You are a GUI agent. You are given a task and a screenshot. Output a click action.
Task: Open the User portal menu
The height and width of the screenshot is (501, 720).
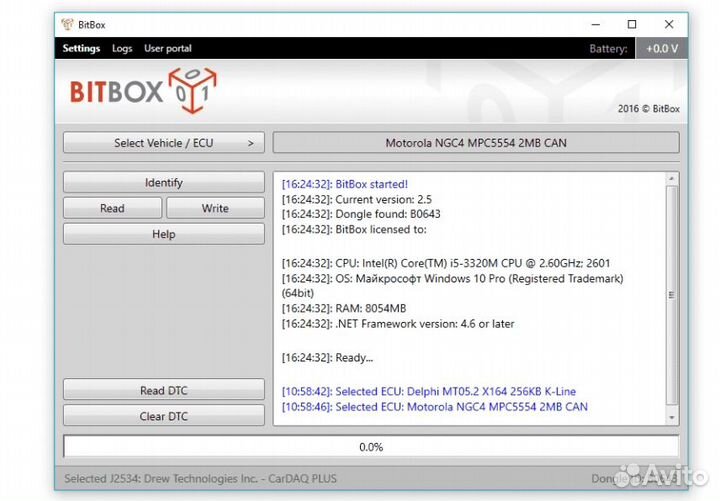click(168, 48)
